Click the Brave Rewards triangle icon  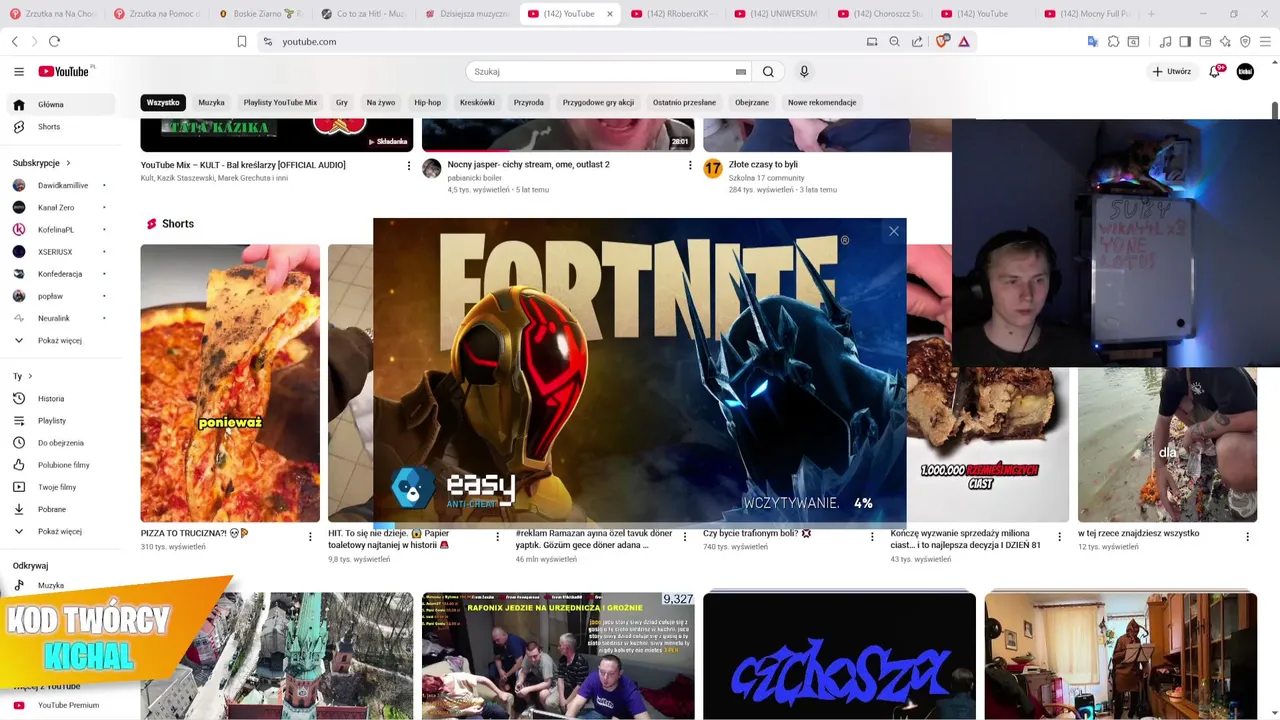point(964,41)
